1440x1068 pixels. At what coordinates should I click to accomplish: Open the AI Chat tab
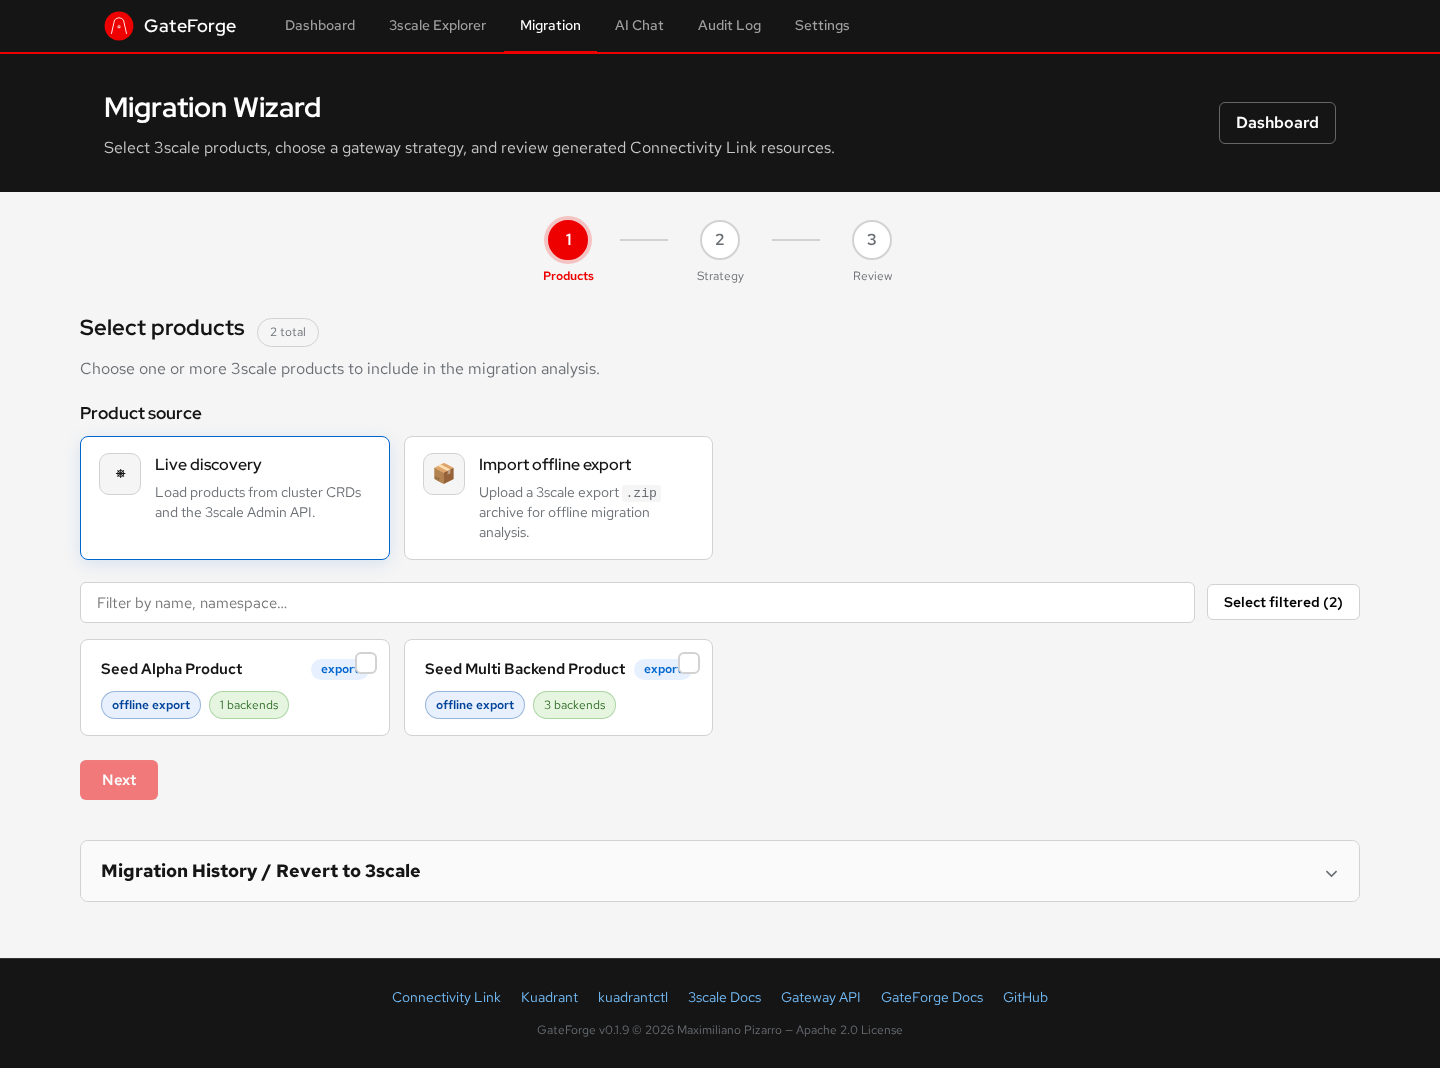pos(639,26)
